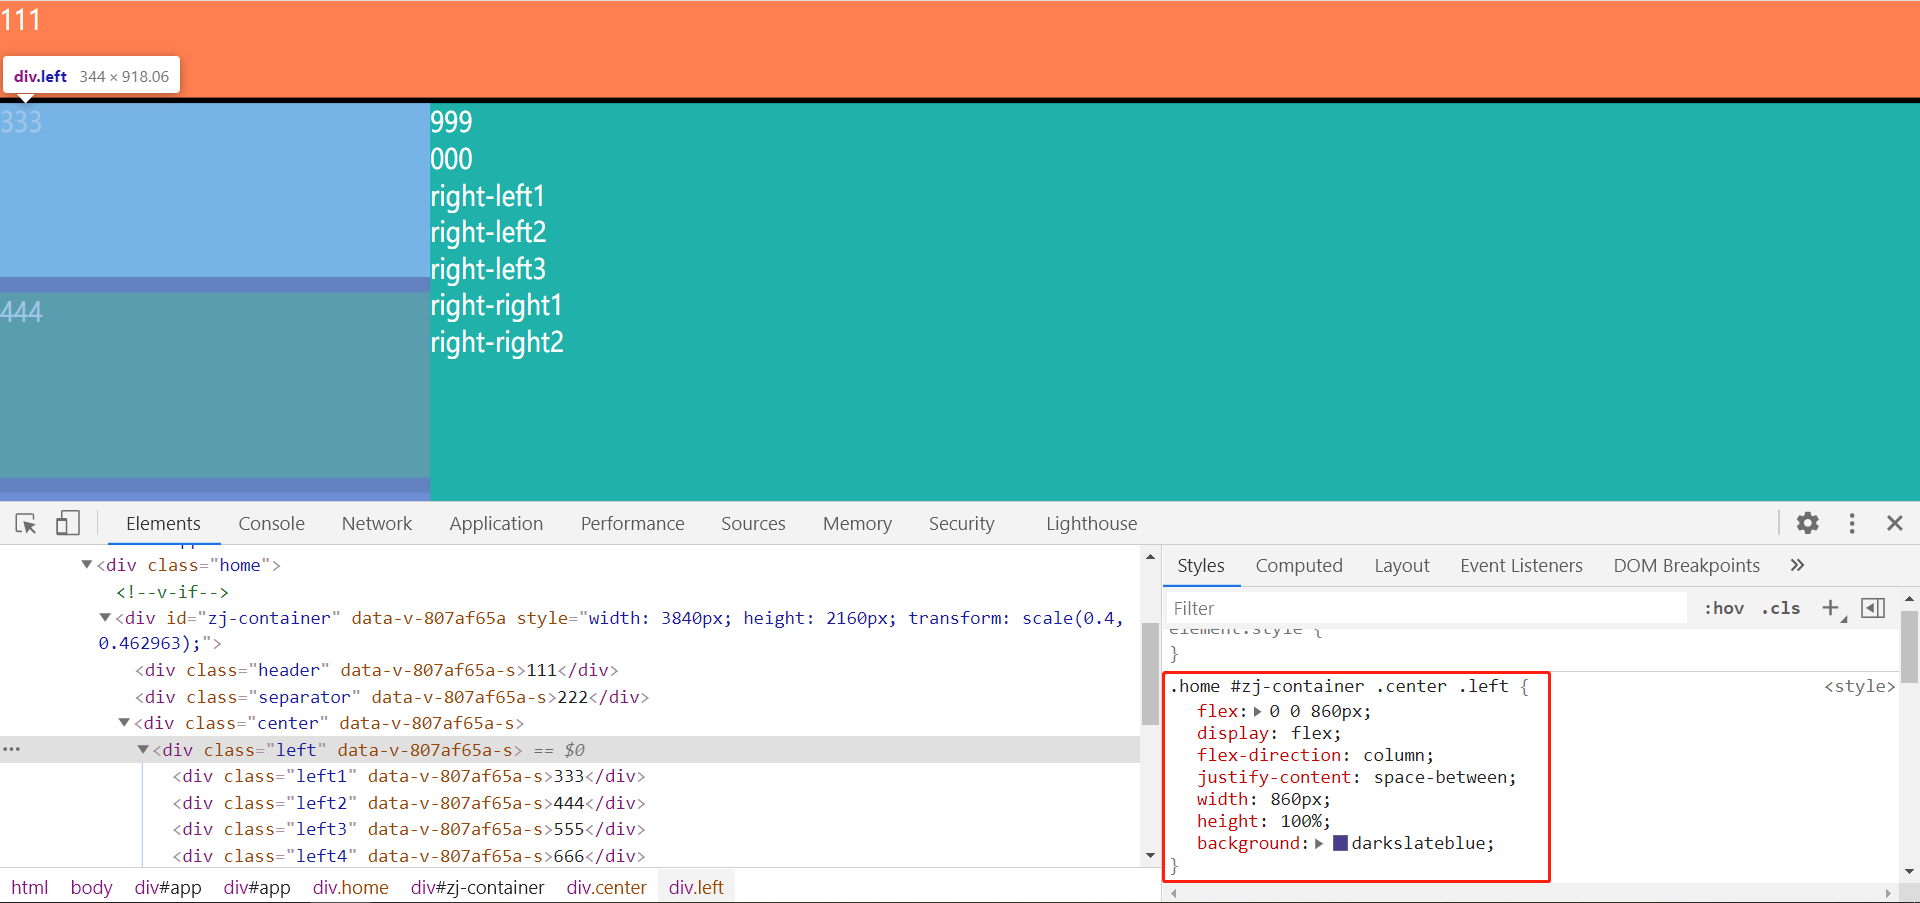Select the div.center breadcrumb
The width and height of the screenshot is (1920, 903).
[606, 887]
